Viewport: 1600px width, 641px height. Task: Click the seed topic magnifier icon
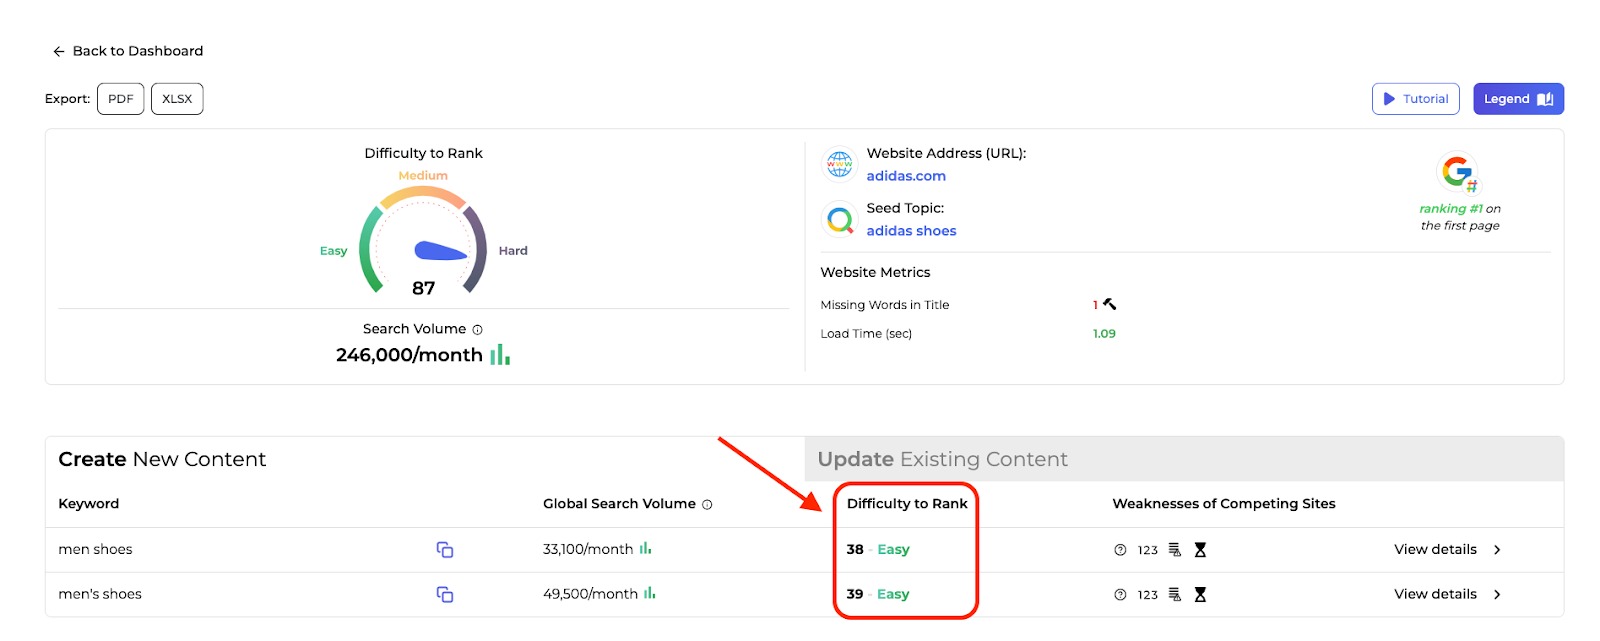tap(840, 219)
